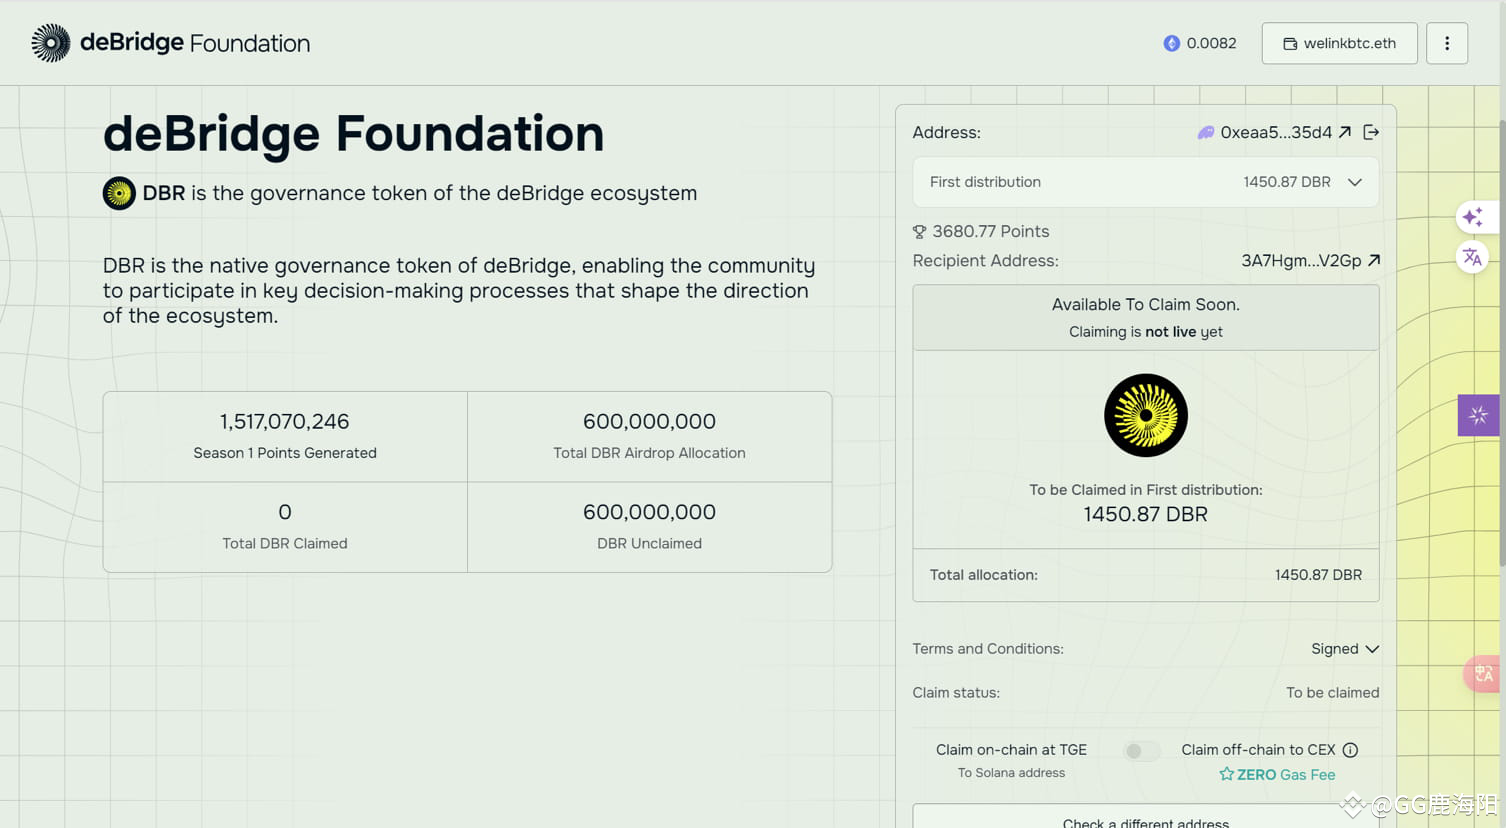
Task: Open the external link arrow for 0xeaa5...35d4
Action: click(1344, 131)
